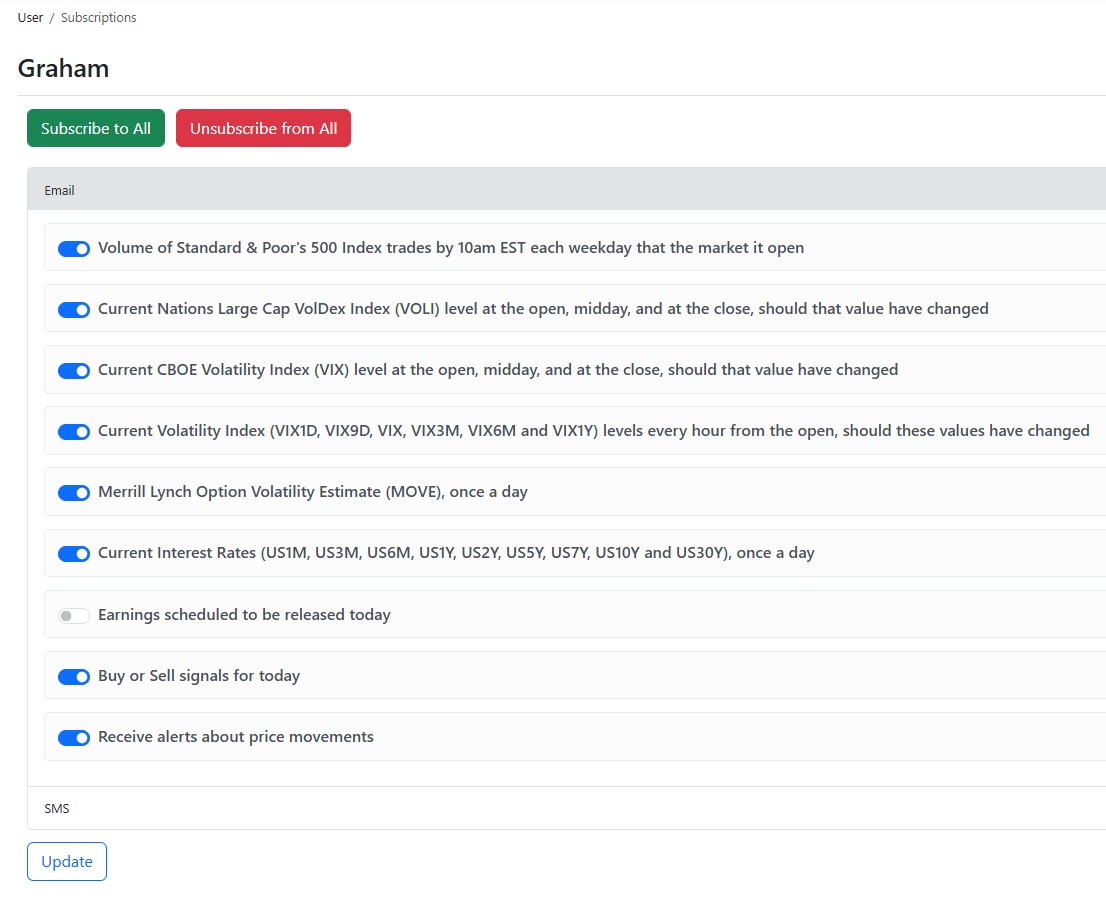Disable the Merrill Lynch MOVE switch
1106x904 pixels.
[x=74, y=493]
